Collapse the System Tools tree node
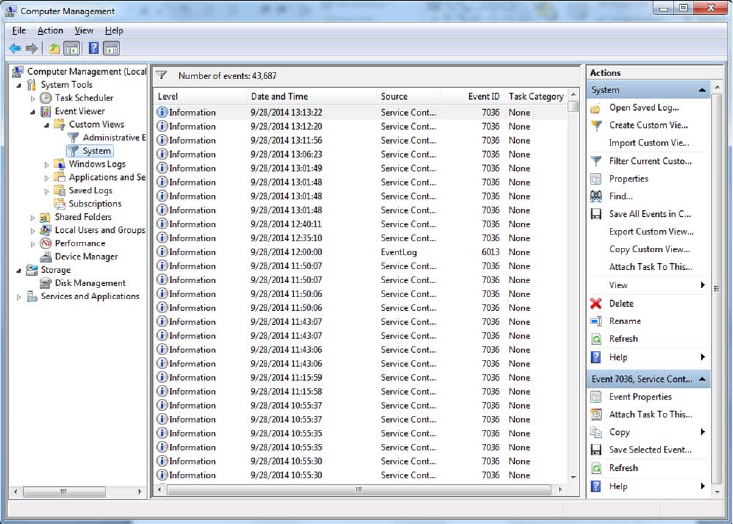 [19, 85]
